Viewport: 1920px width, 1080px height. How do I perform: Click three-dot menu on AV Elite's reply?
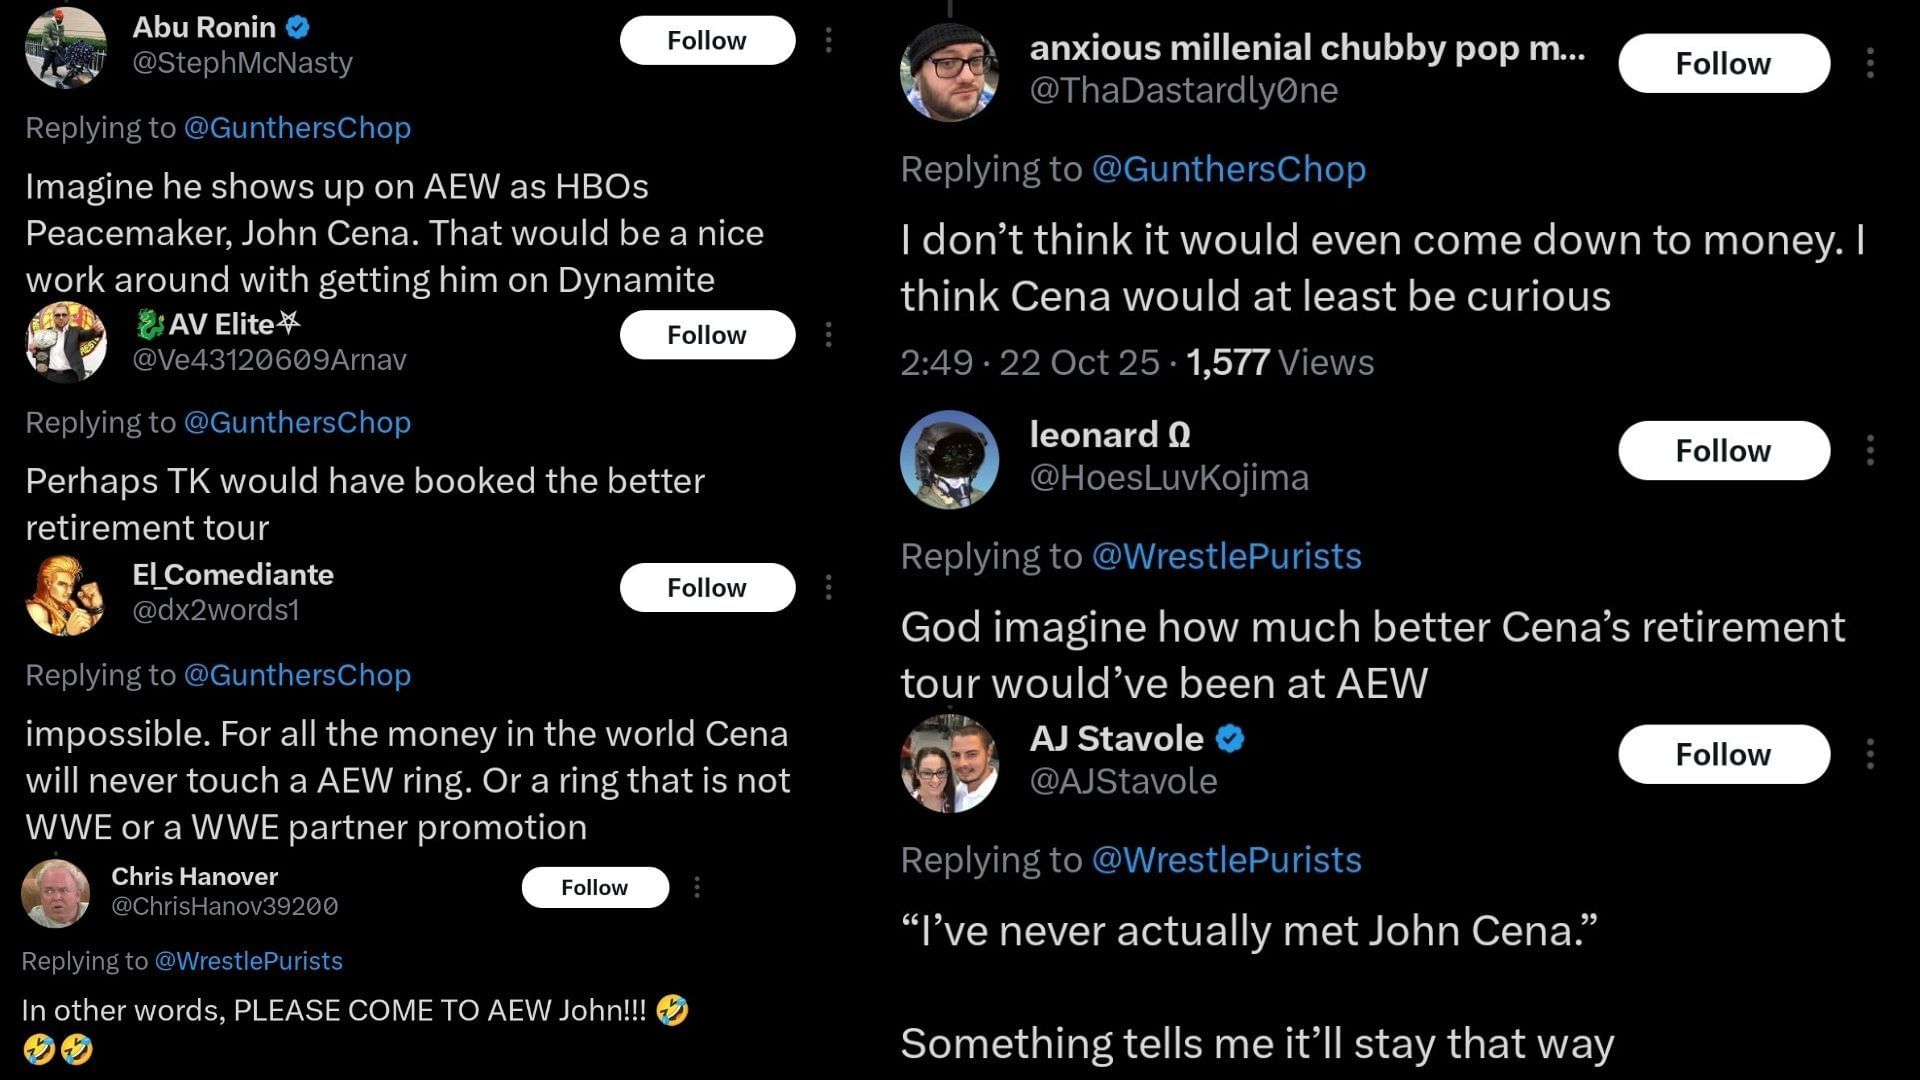click(828, 334)
